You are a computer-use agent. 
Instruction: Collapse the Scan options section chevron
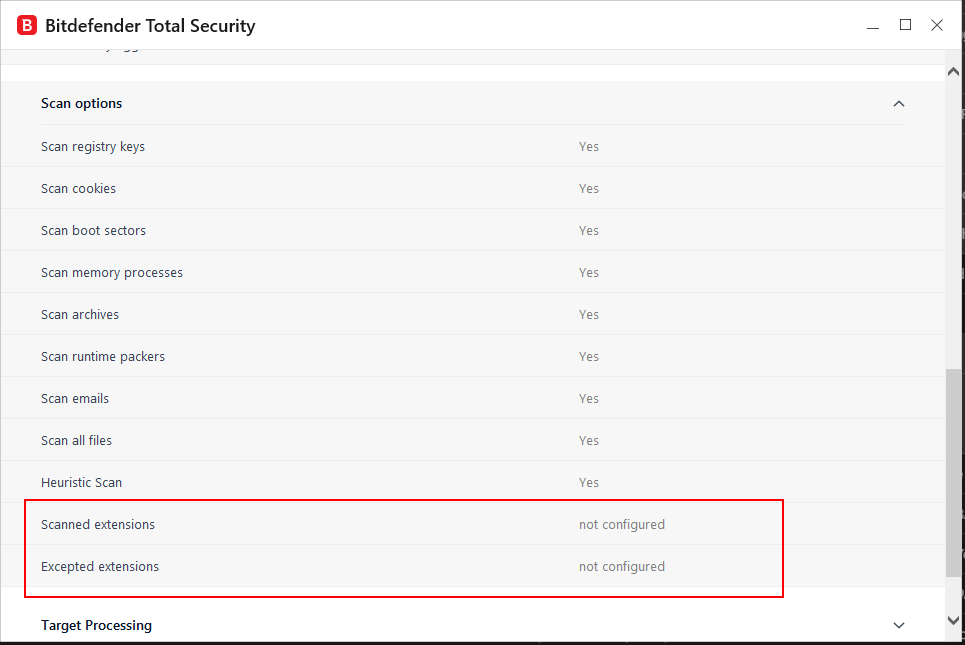click(x=898, y=104)
